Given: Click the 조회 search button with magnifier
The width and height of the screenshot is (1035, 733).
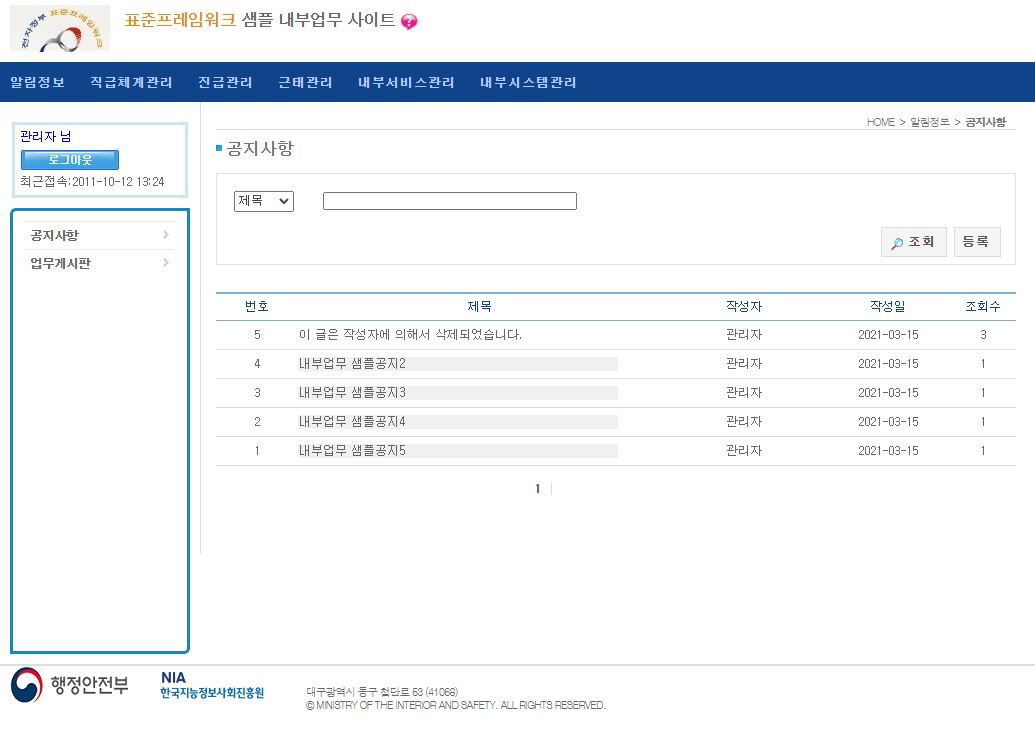Looking at the screenshot, I should click(x=913, y=242).
